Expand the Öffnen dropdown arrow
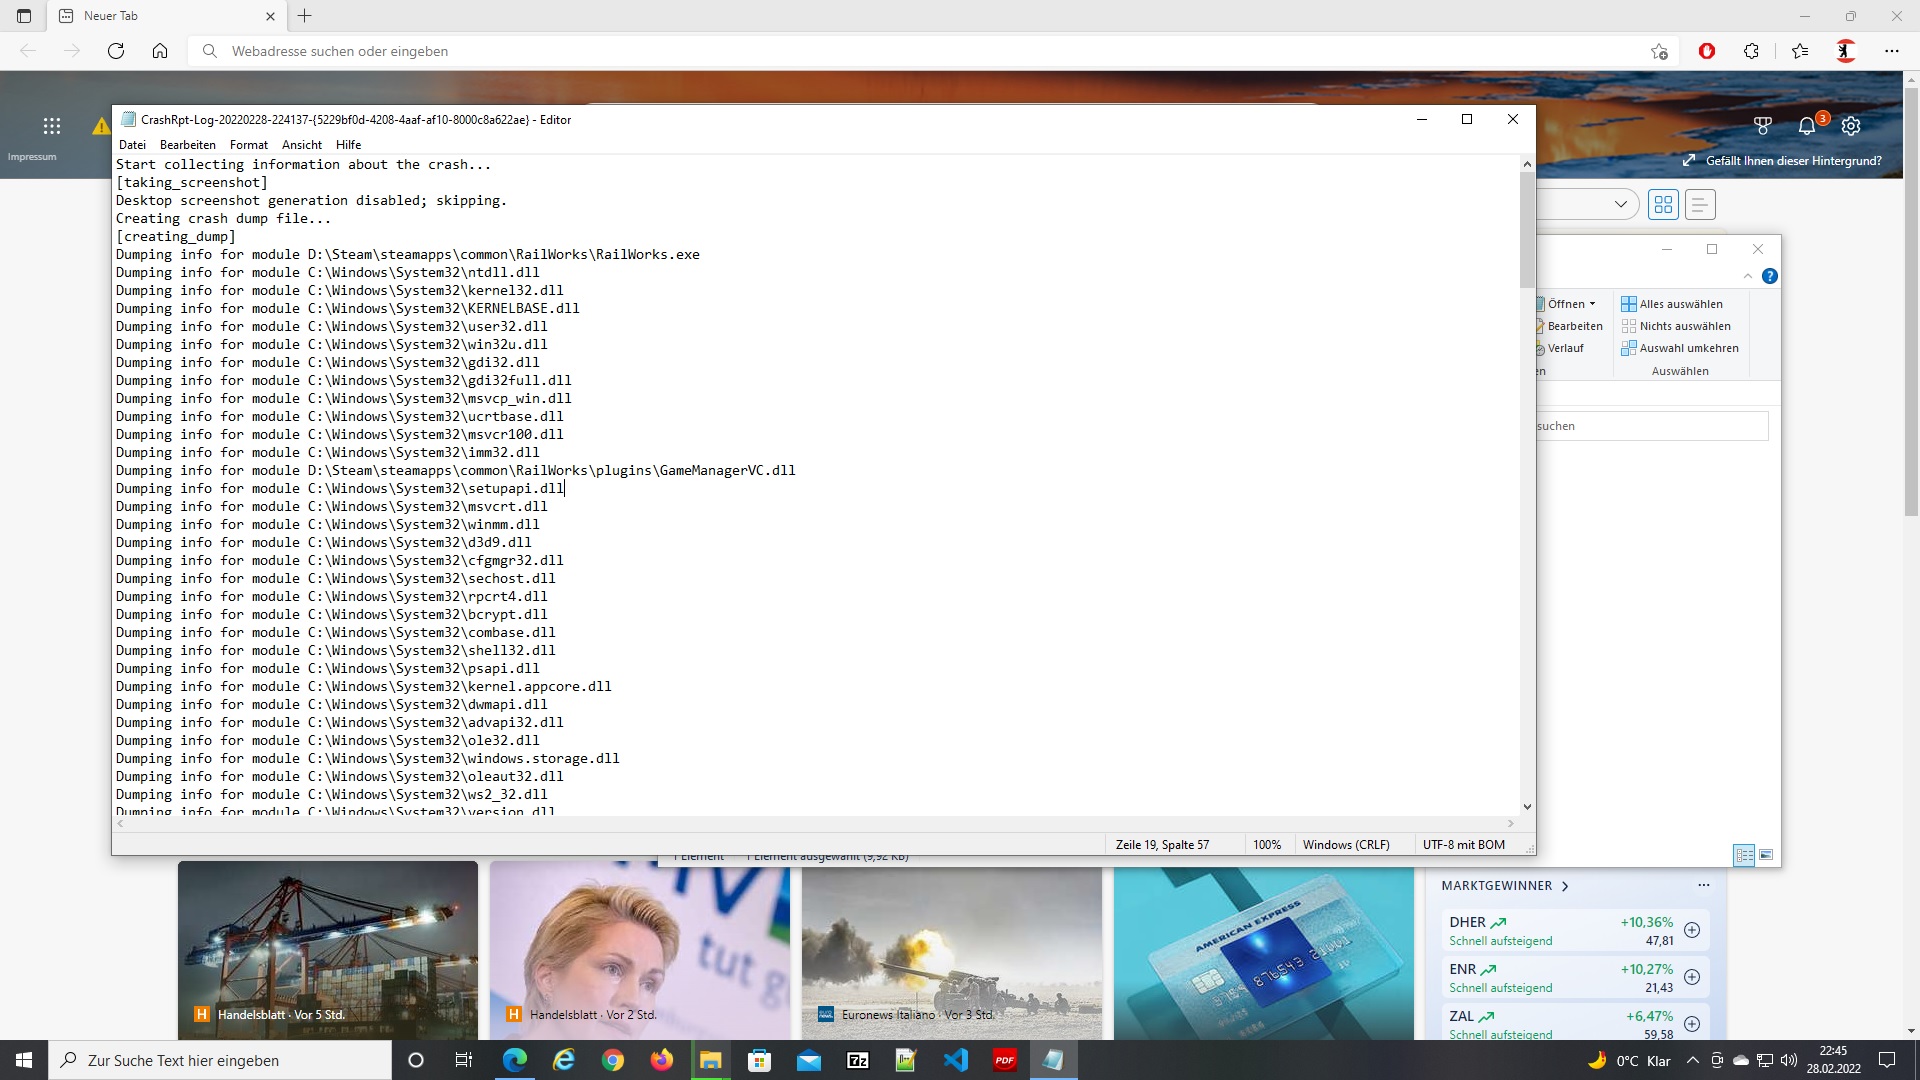Image resolution: width=1920 pixels, height=1080 pixels. click(x=1592, y=304)
